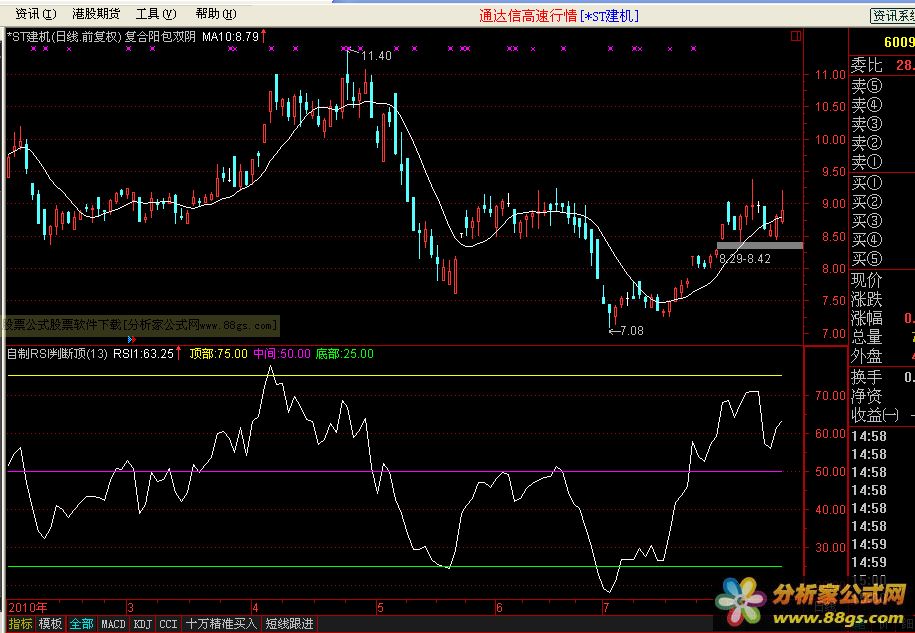
Task: Click the title 通达信高速行情[*ST建机]
Action: [558, 16]
